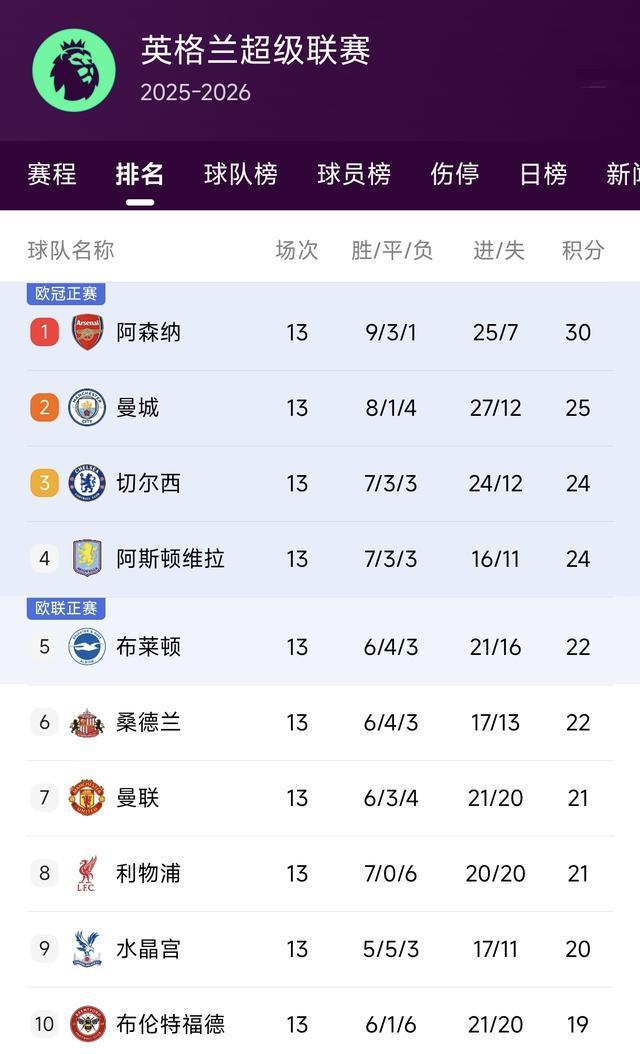The width and height of the screenshot is (640, 1054).
Task: Click the Manchester United red devil badge
Action: 86,797
